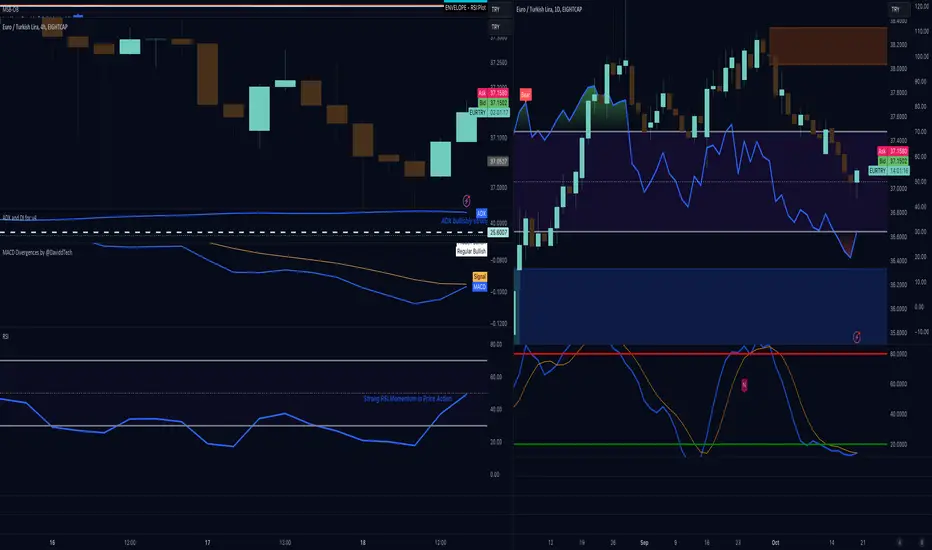This screenshot has height=550, width=932.
Task: Select the blue rectangle zone on the 1D chart
Action: [701, 306]
